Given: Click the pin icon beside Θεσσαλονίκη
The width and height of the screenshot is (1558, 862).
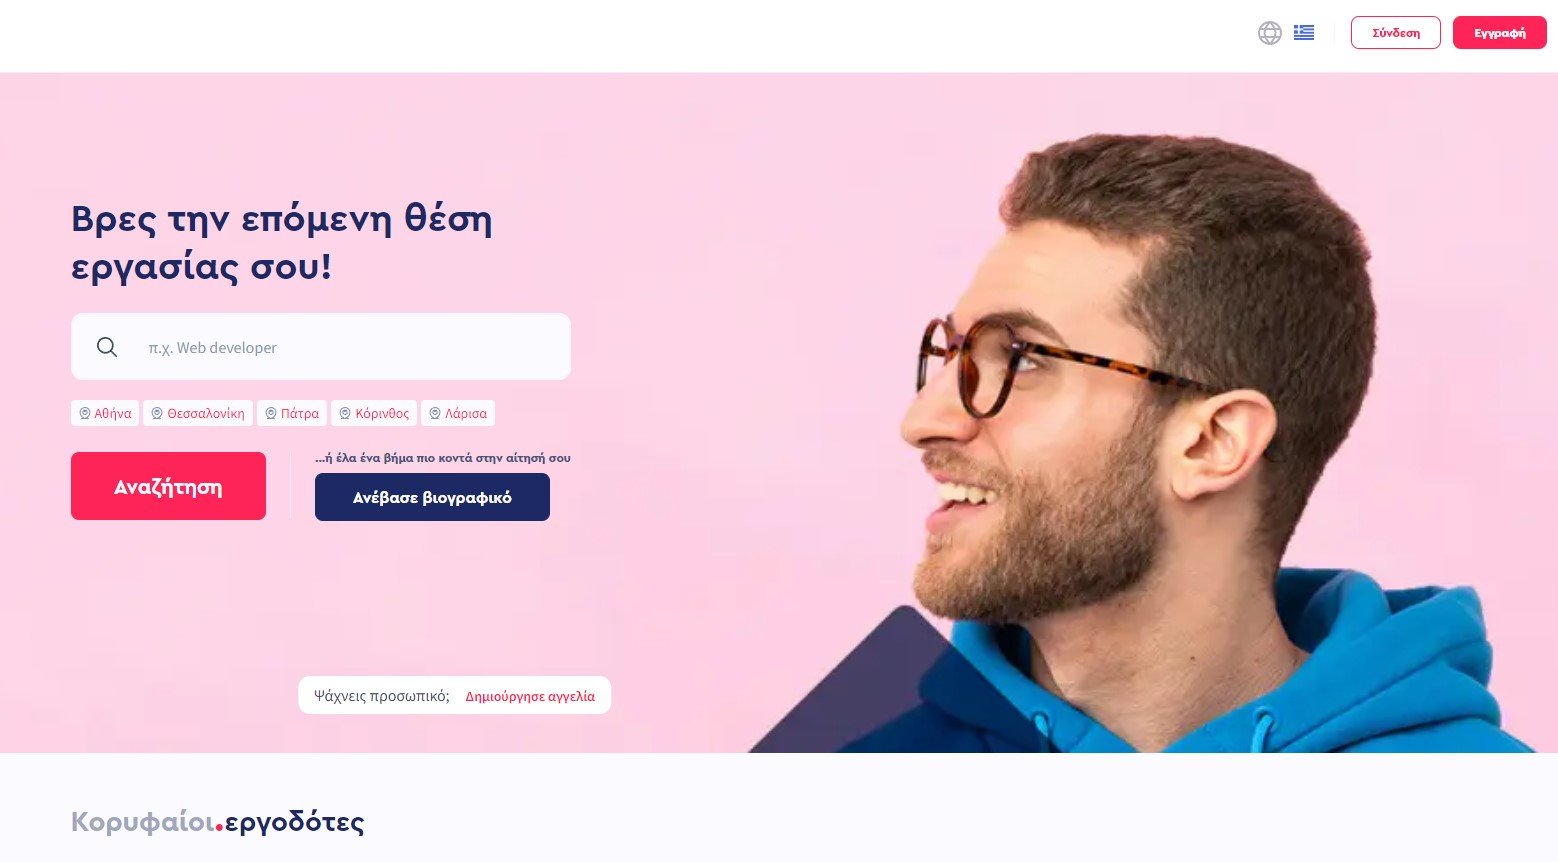Looking at the screenshot, I should pos(157,413).
